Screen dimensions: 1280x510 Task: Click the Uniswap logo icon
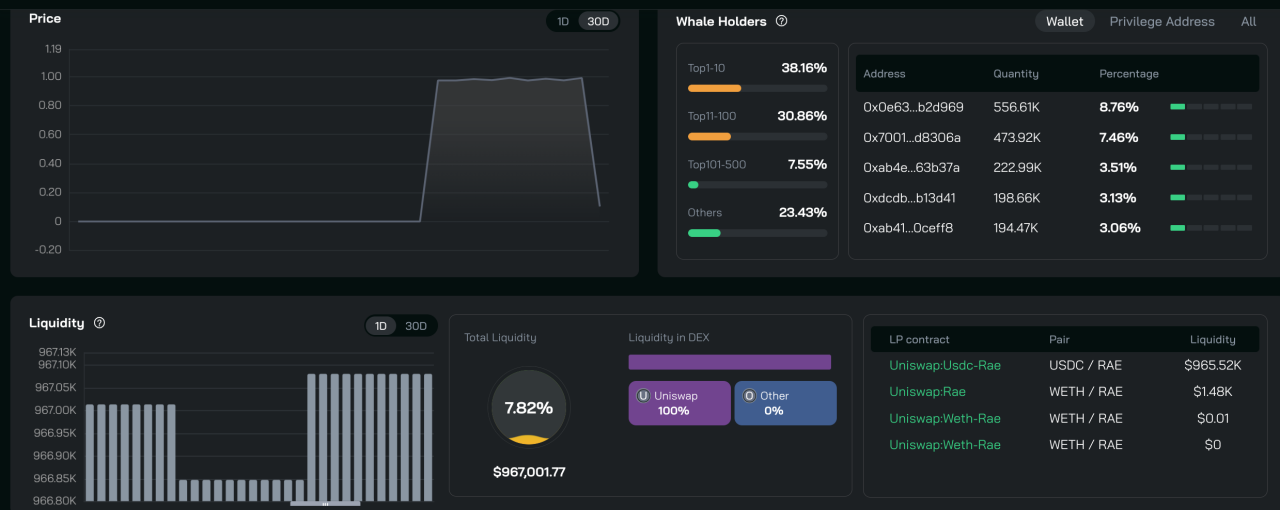point(643,396)
